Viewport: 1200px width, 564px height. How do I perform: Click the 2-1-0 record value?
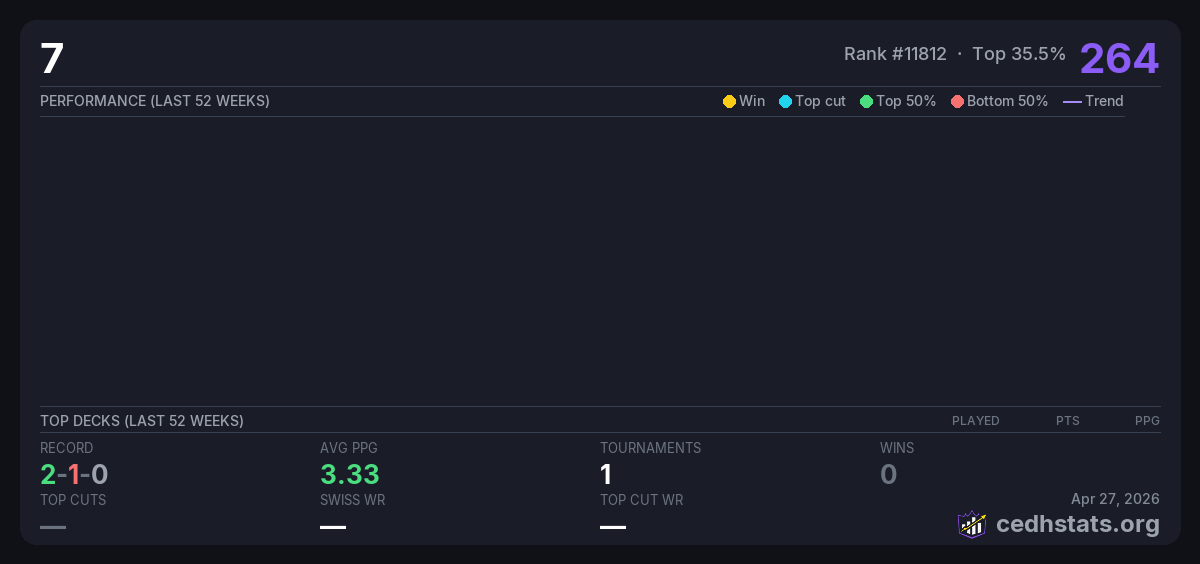tap(74, 474)
